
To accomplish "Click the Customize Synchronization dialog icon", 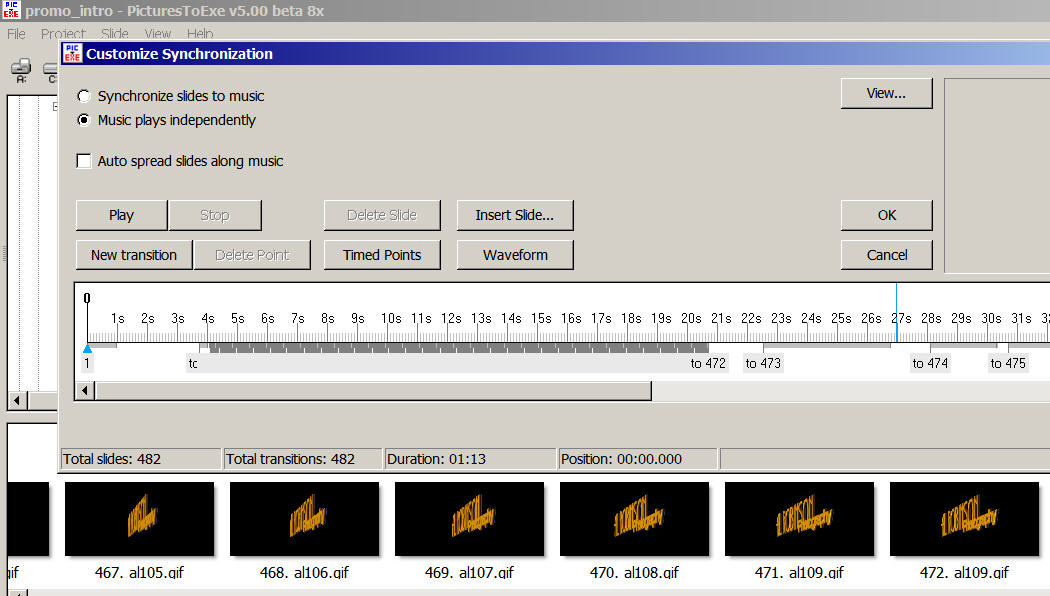I will tap(72, 54).
